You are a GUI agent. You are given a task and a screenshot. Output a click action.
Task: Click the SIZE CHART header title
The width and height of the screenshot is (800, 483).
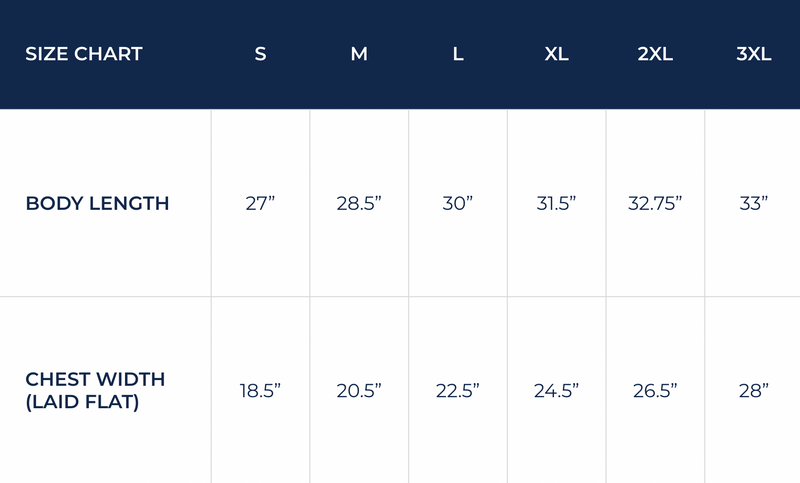click(84, 54)
